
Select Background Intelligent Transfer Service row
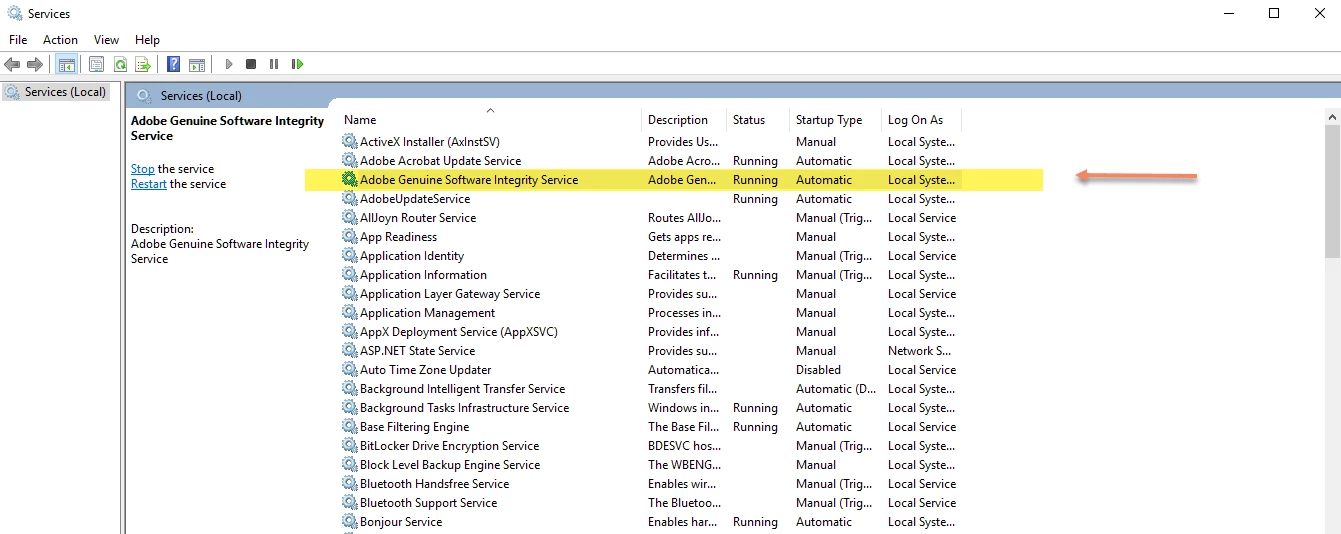coord(650,389)
